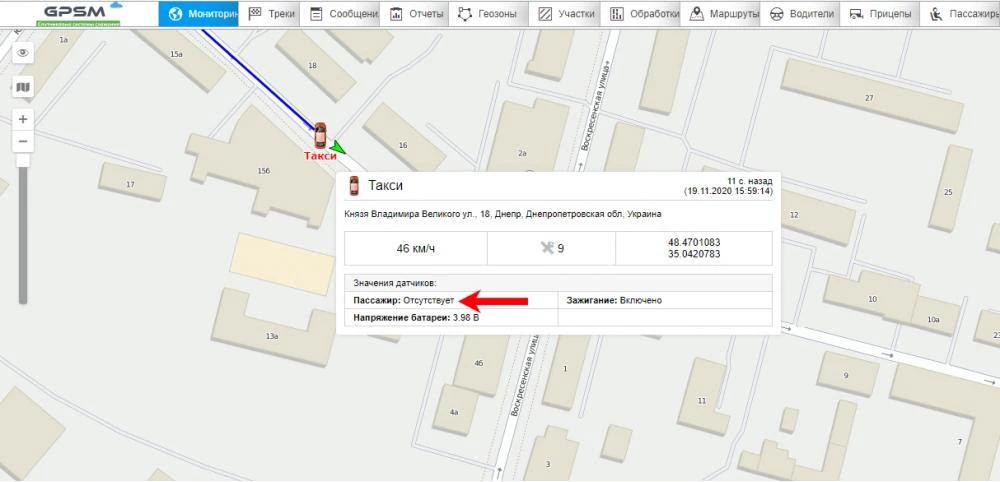1000x482 pixels.
Task: Click building 13а on the map
Action: pos(272,335)
